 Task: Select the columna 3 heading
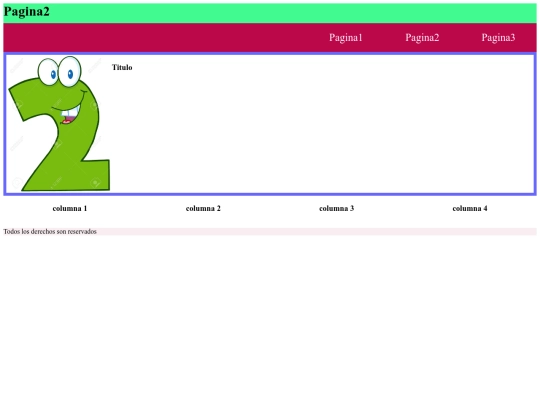pos(336,208)
